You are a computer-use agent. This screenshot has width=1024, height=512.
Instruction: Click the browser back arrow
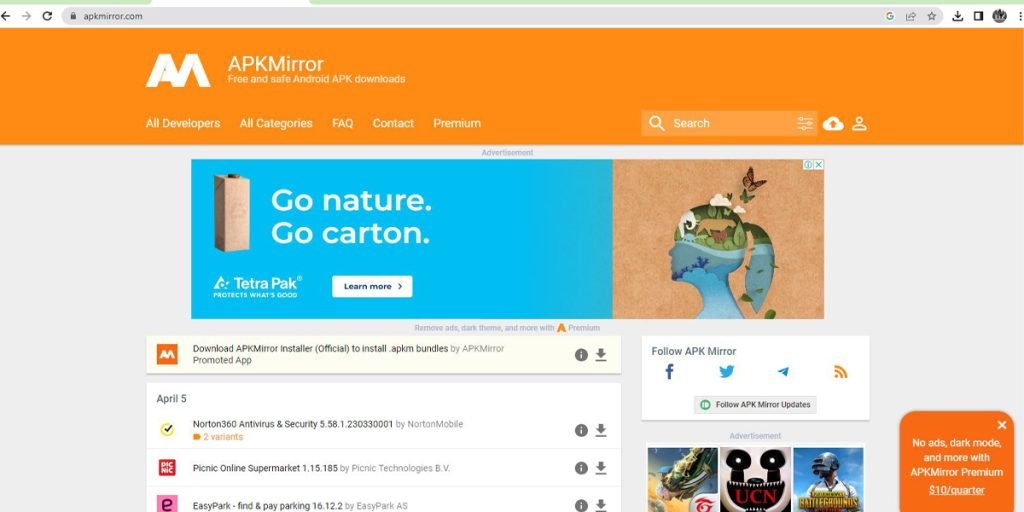coord(6,16)
